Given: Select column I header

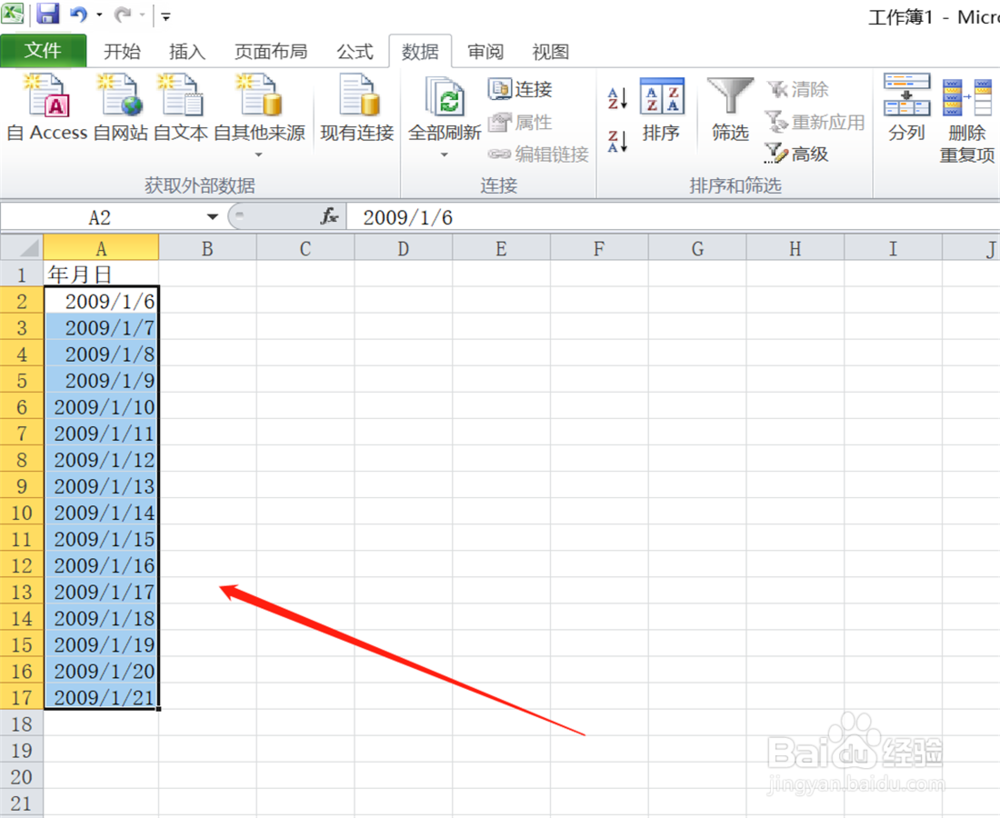Looking at the screenshot, I should coord(893,248).
